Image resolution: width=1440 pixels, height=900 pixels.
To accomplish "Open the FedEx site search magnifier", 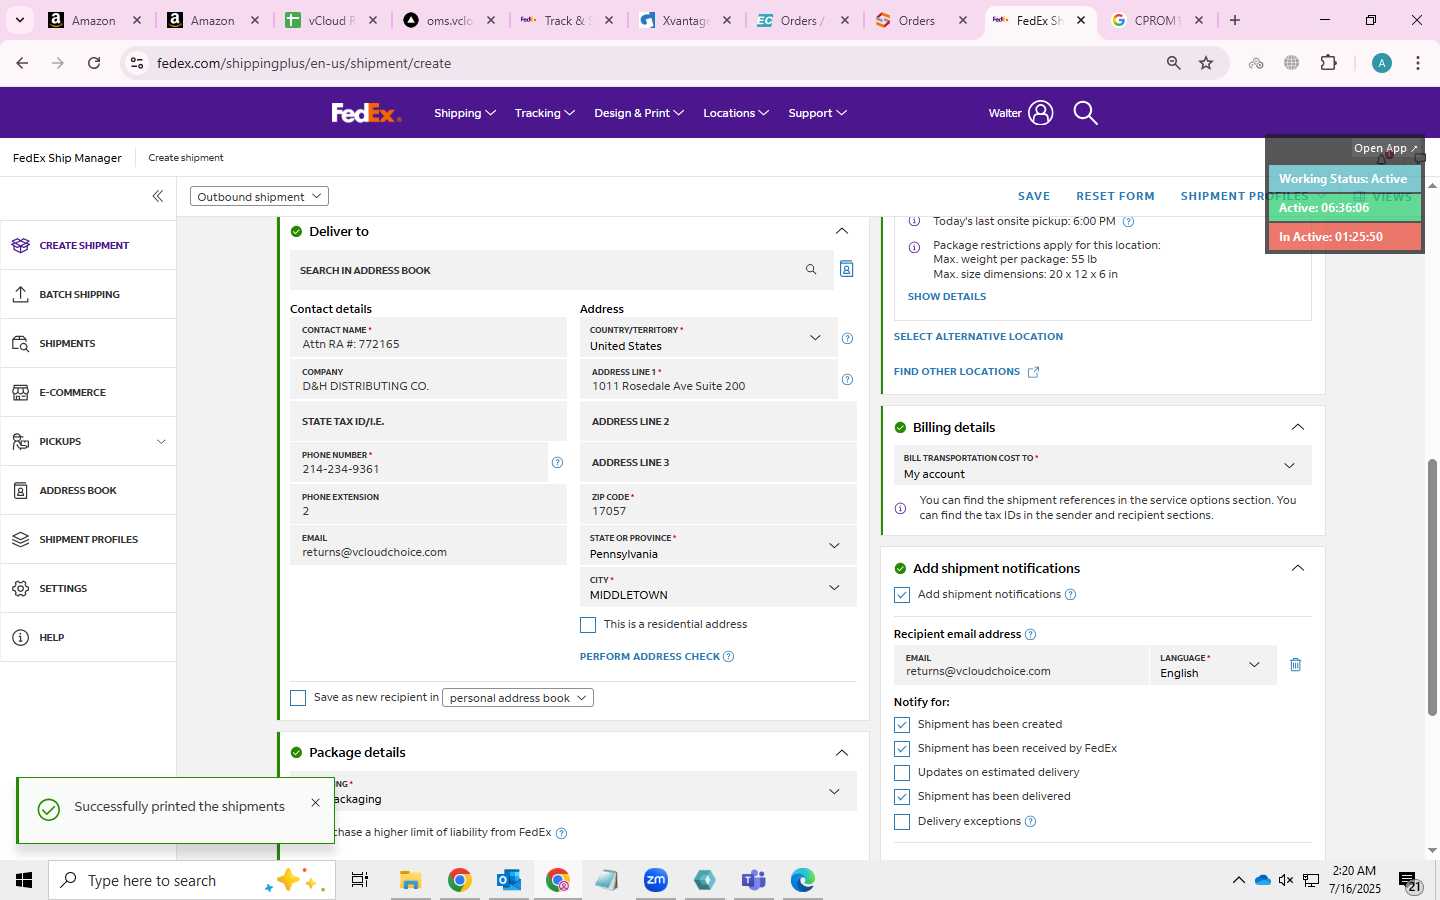I will point(1085,113).
